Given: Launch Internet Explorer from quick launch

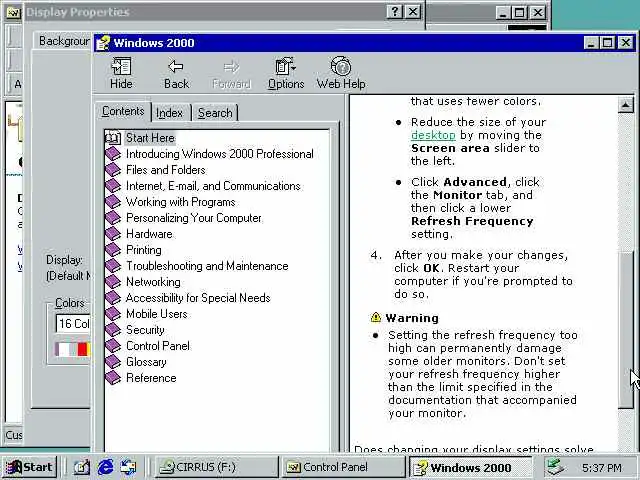Looking at the screenshot, I should click(105, 467).
